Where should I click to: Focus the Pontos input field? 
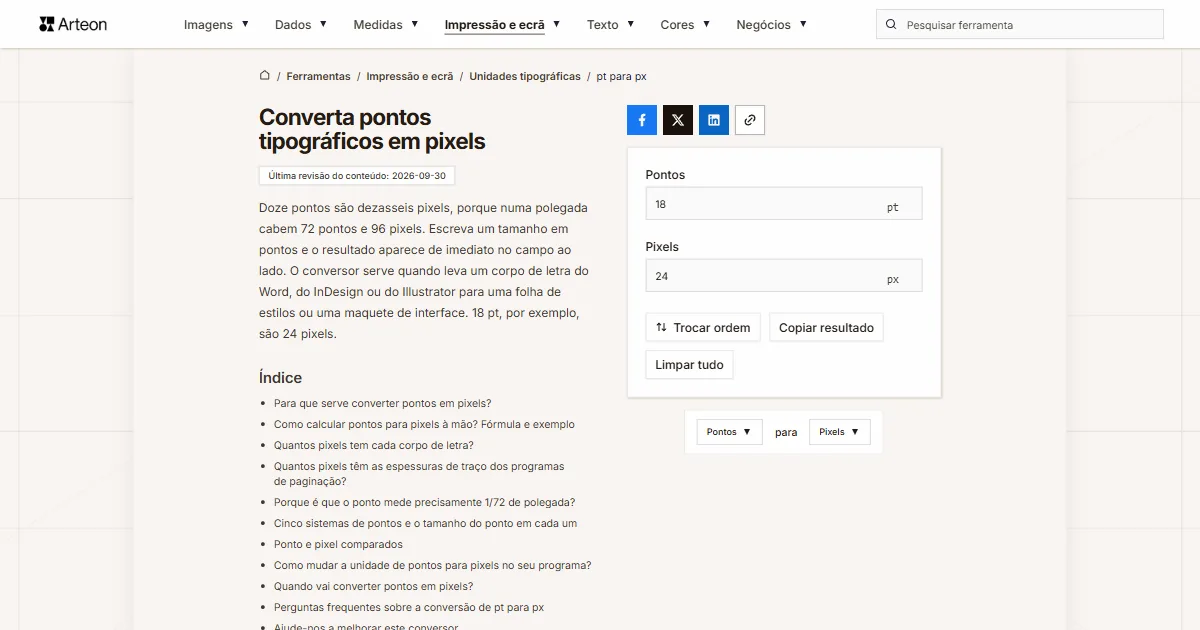(784, 204)
